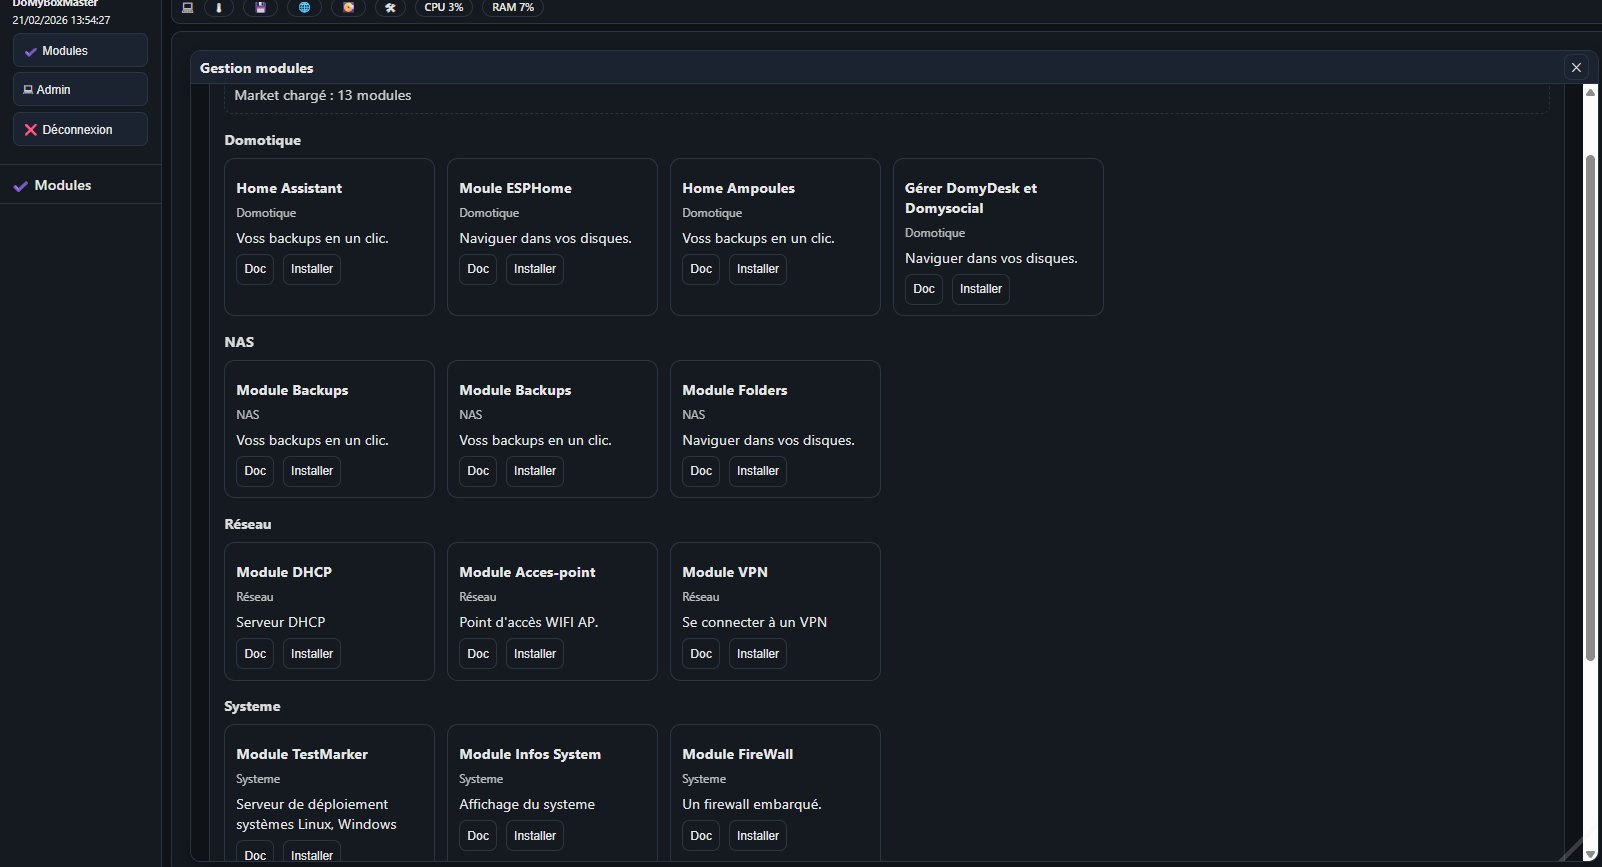The width and height of the screenshot is (1602, 867).
Task: Click the CPU 3% indicator
Action: (444, 7)
